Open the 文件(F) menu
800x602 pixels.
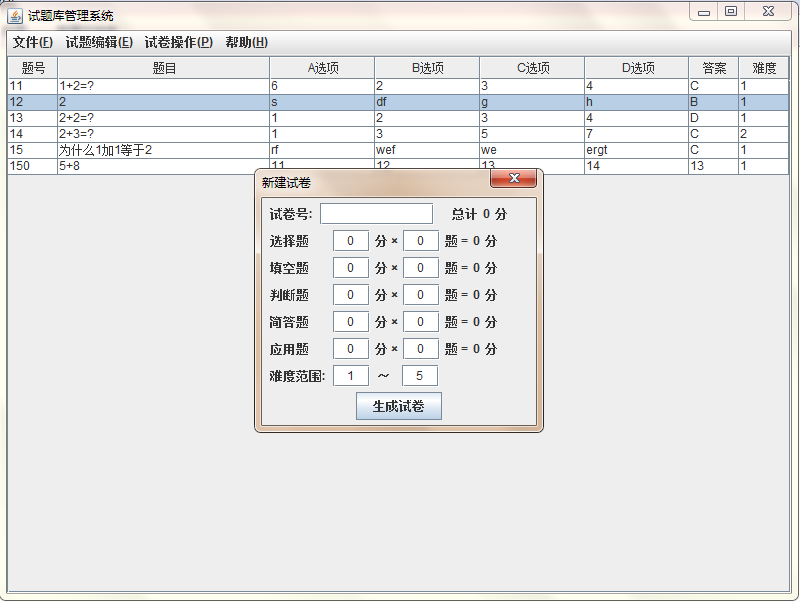click(x=33, y=42)
